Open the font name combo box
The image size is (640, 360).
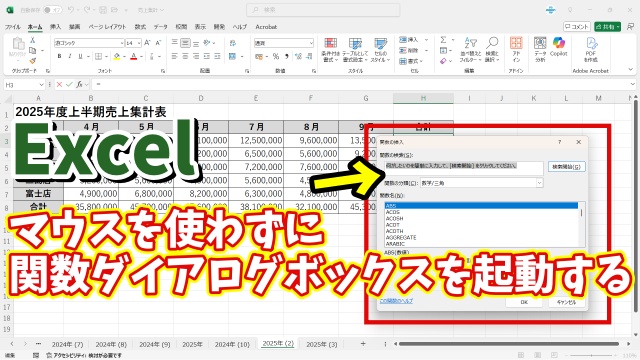[x=89, y=42]
